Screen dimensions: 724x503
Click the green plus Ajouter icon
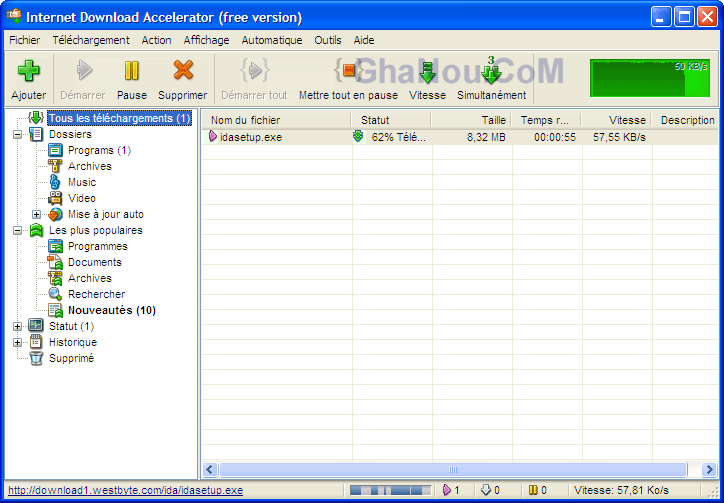pos(29,71)
